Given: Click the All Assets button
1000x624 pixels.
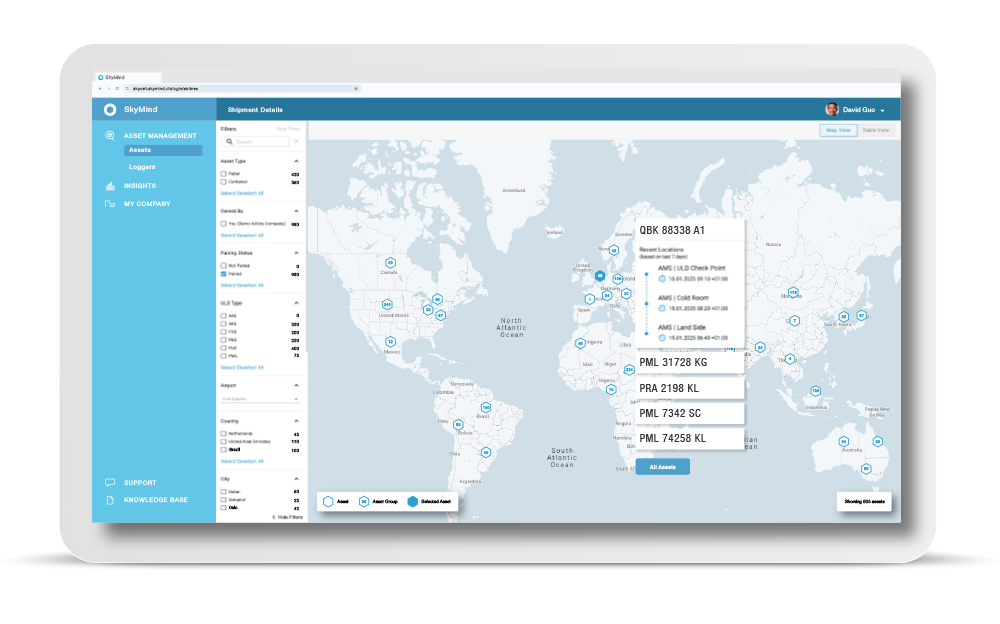Looking at the screenshot, I should 662,467.
